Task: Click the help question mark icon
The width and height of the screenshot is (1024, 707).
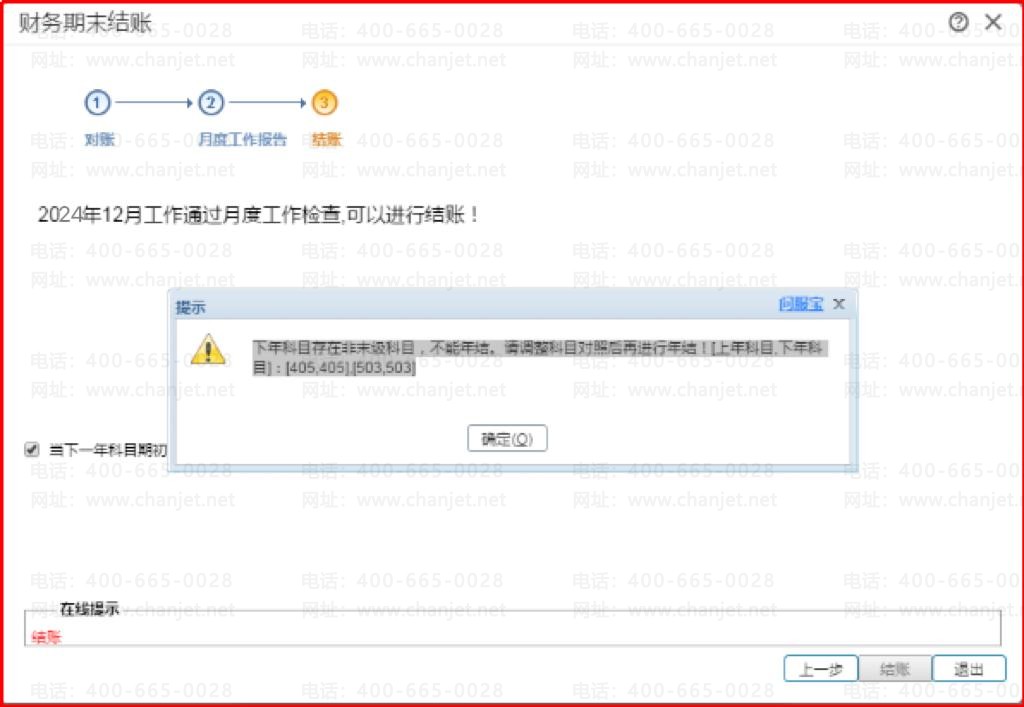Action: (959, 23)
